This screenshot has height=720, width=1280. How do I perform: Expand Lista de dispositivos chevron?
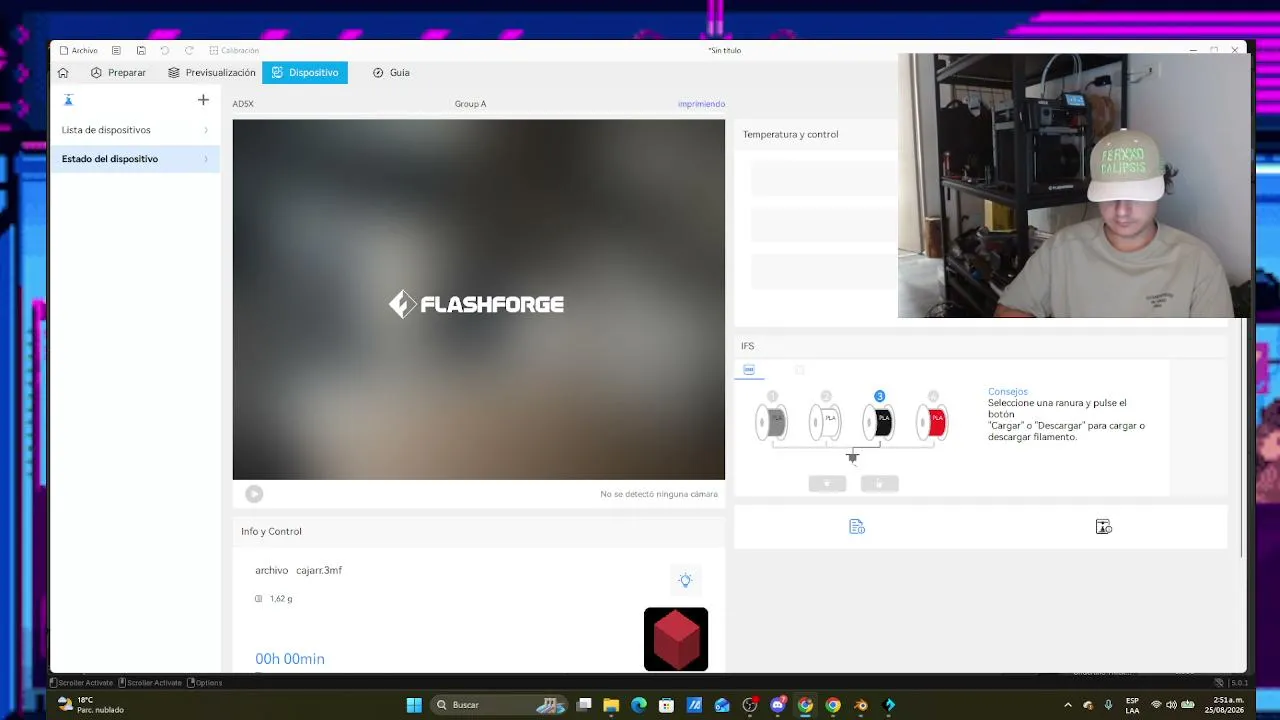[x=206, y=130]
